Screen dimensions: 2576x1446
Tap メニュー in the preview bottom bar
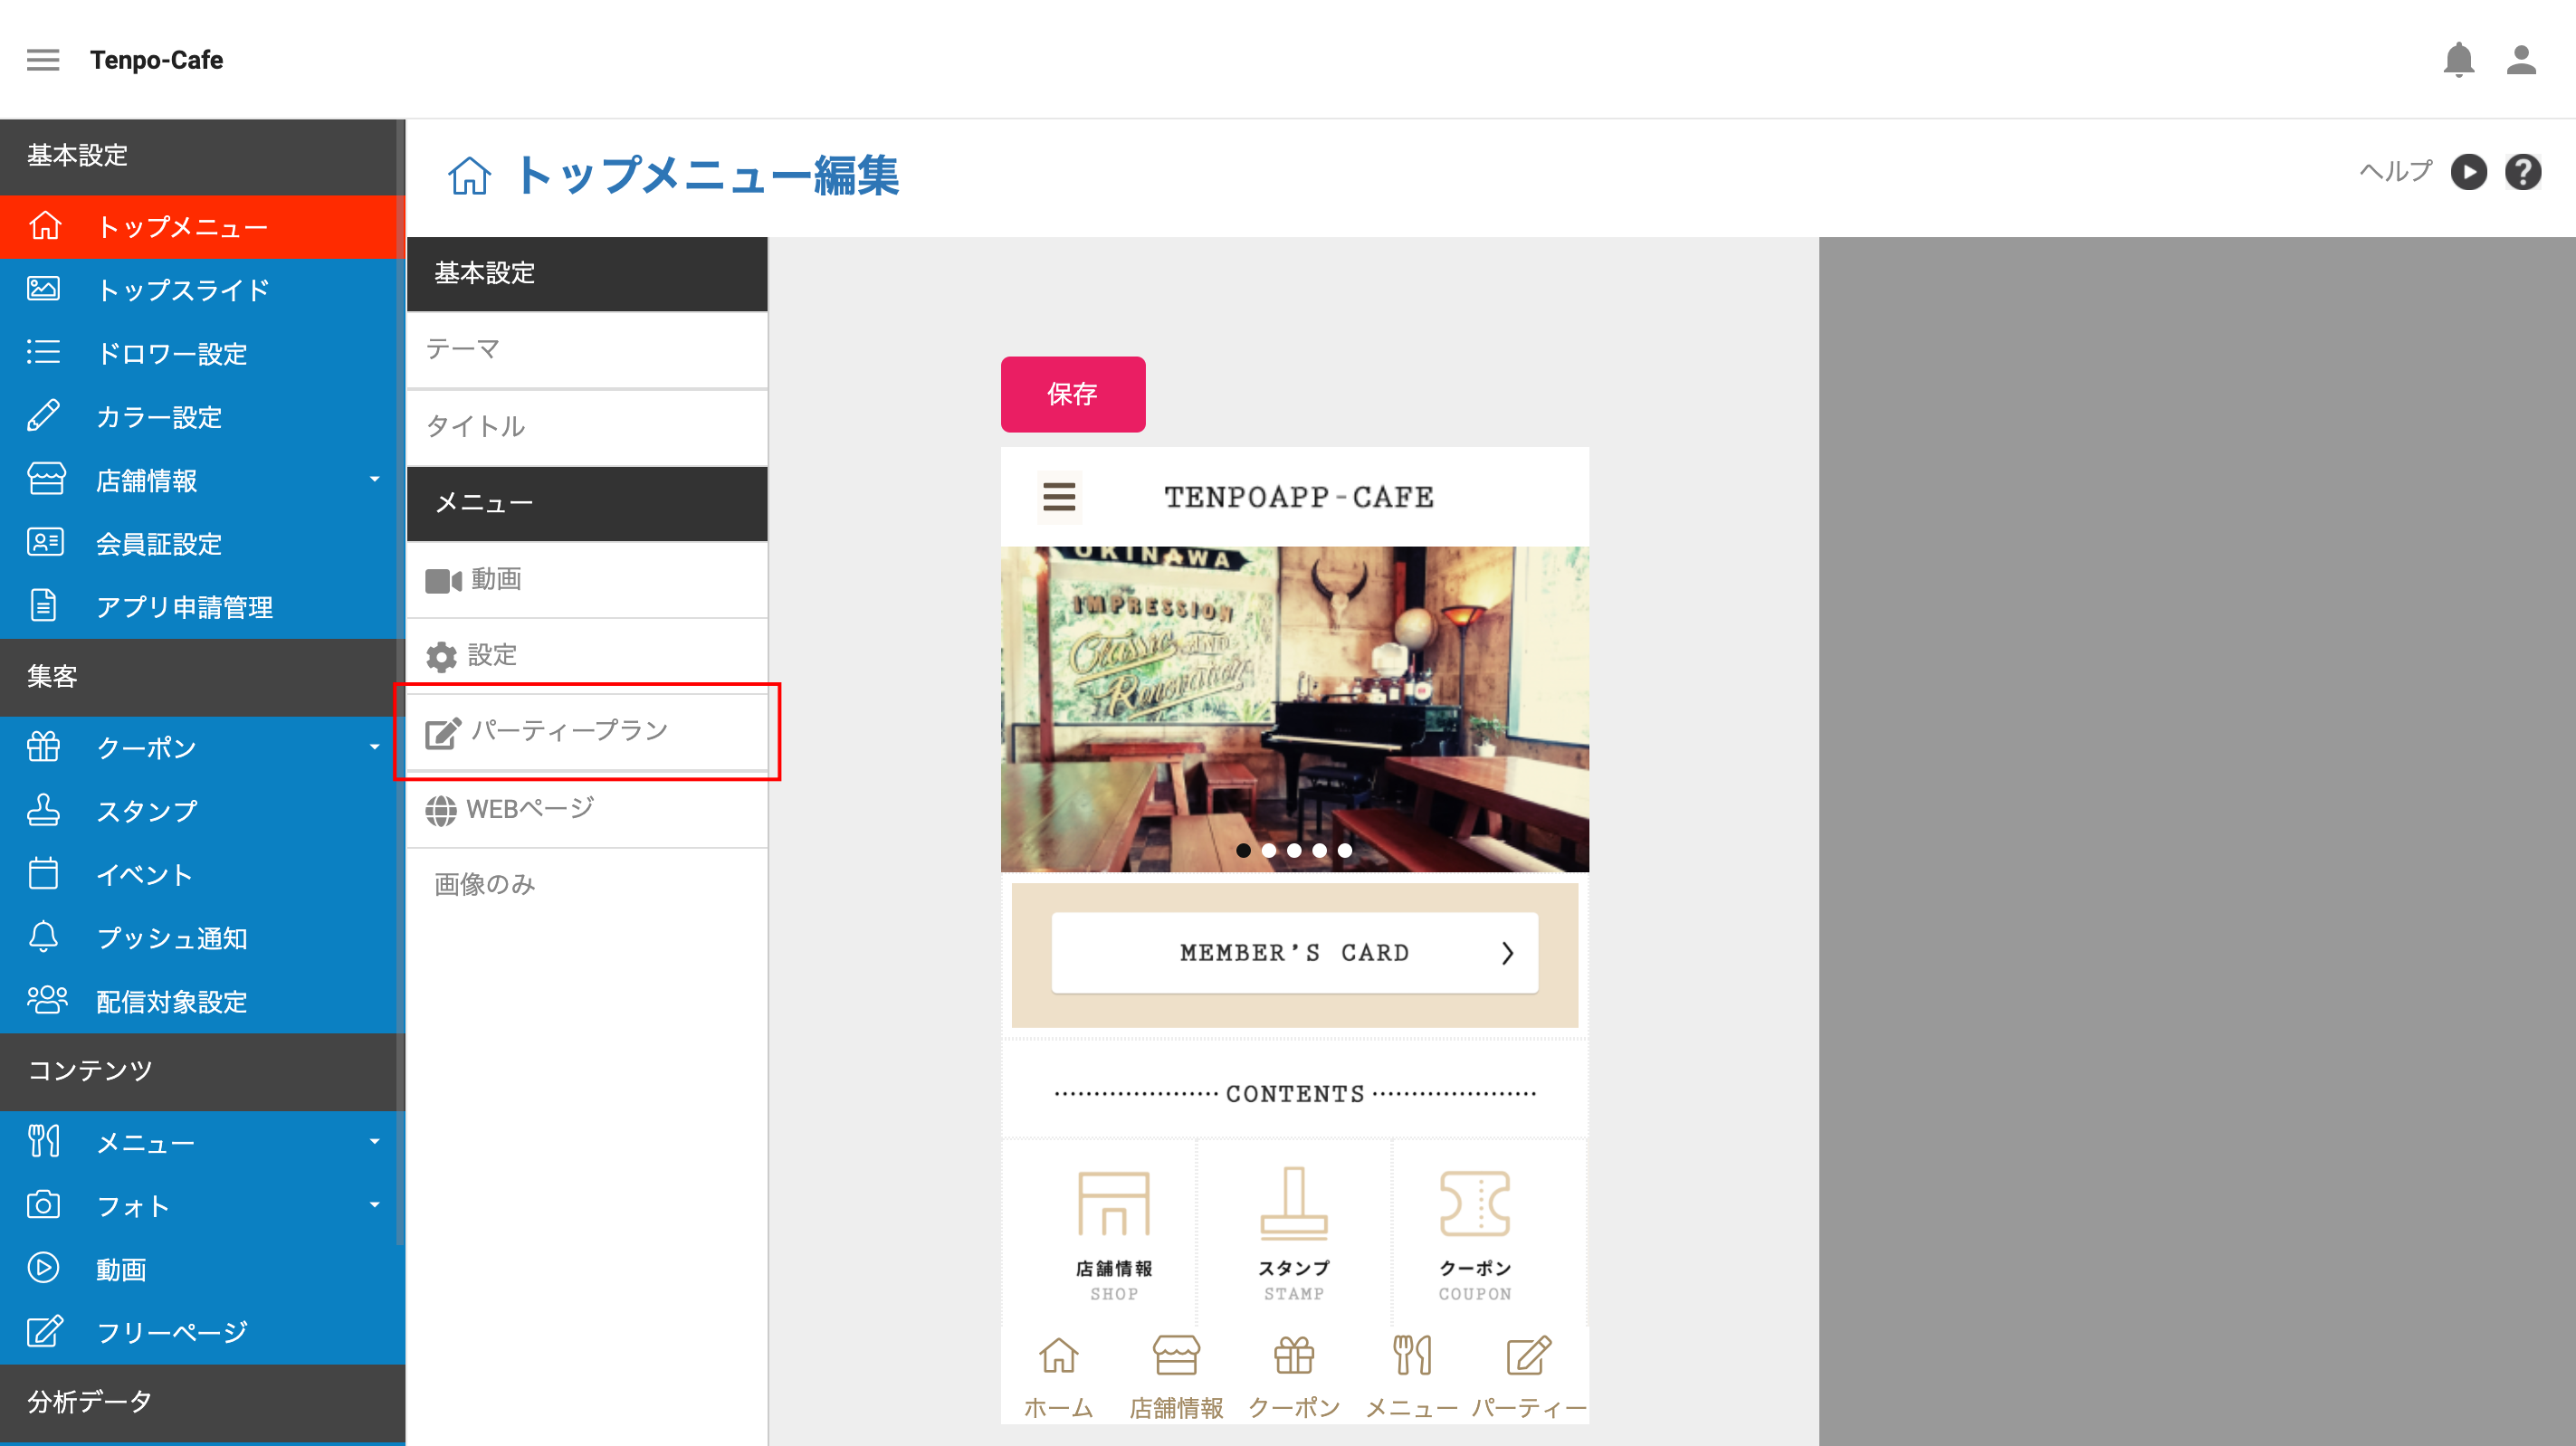tap(1412, 1377)
